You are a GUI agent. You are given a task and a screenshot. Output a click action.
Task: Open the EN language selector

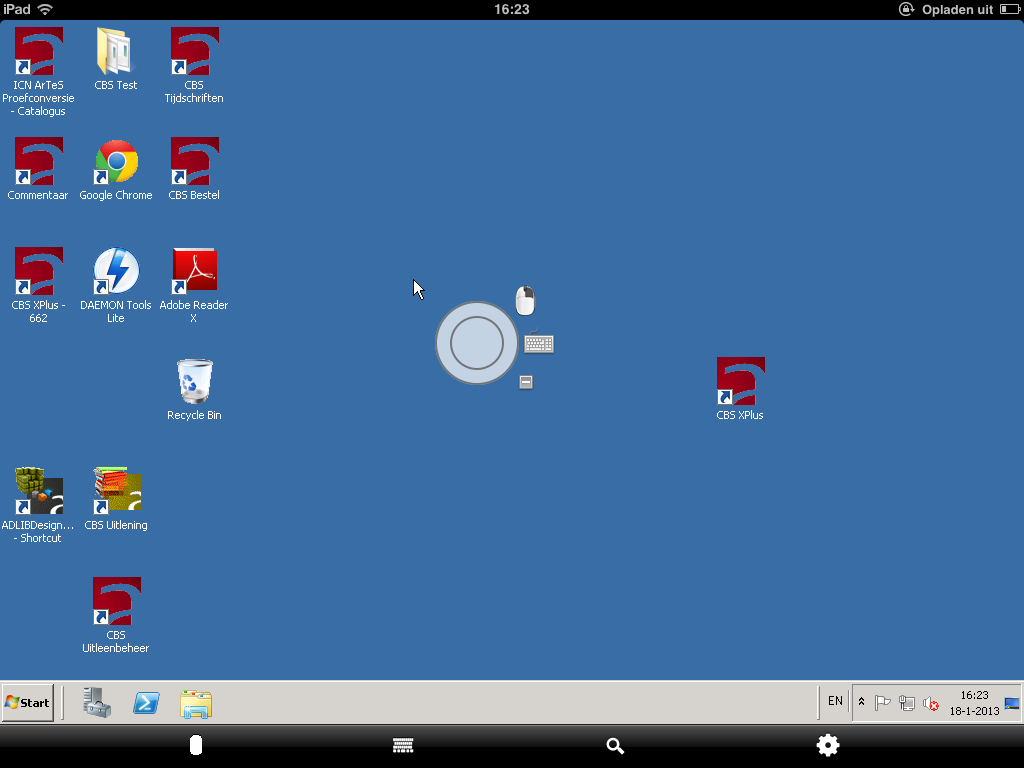point(835,702)
